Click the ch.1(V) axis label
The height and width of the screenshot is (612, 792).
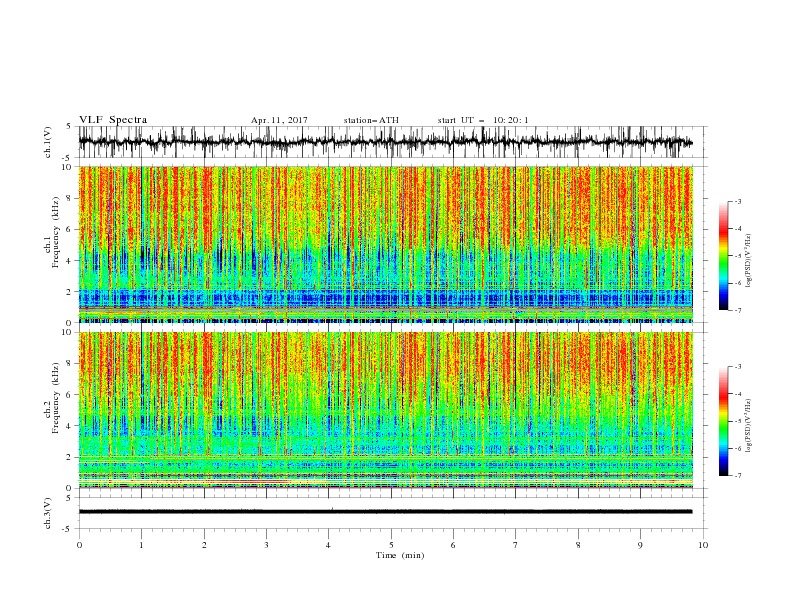click(48, 142)
